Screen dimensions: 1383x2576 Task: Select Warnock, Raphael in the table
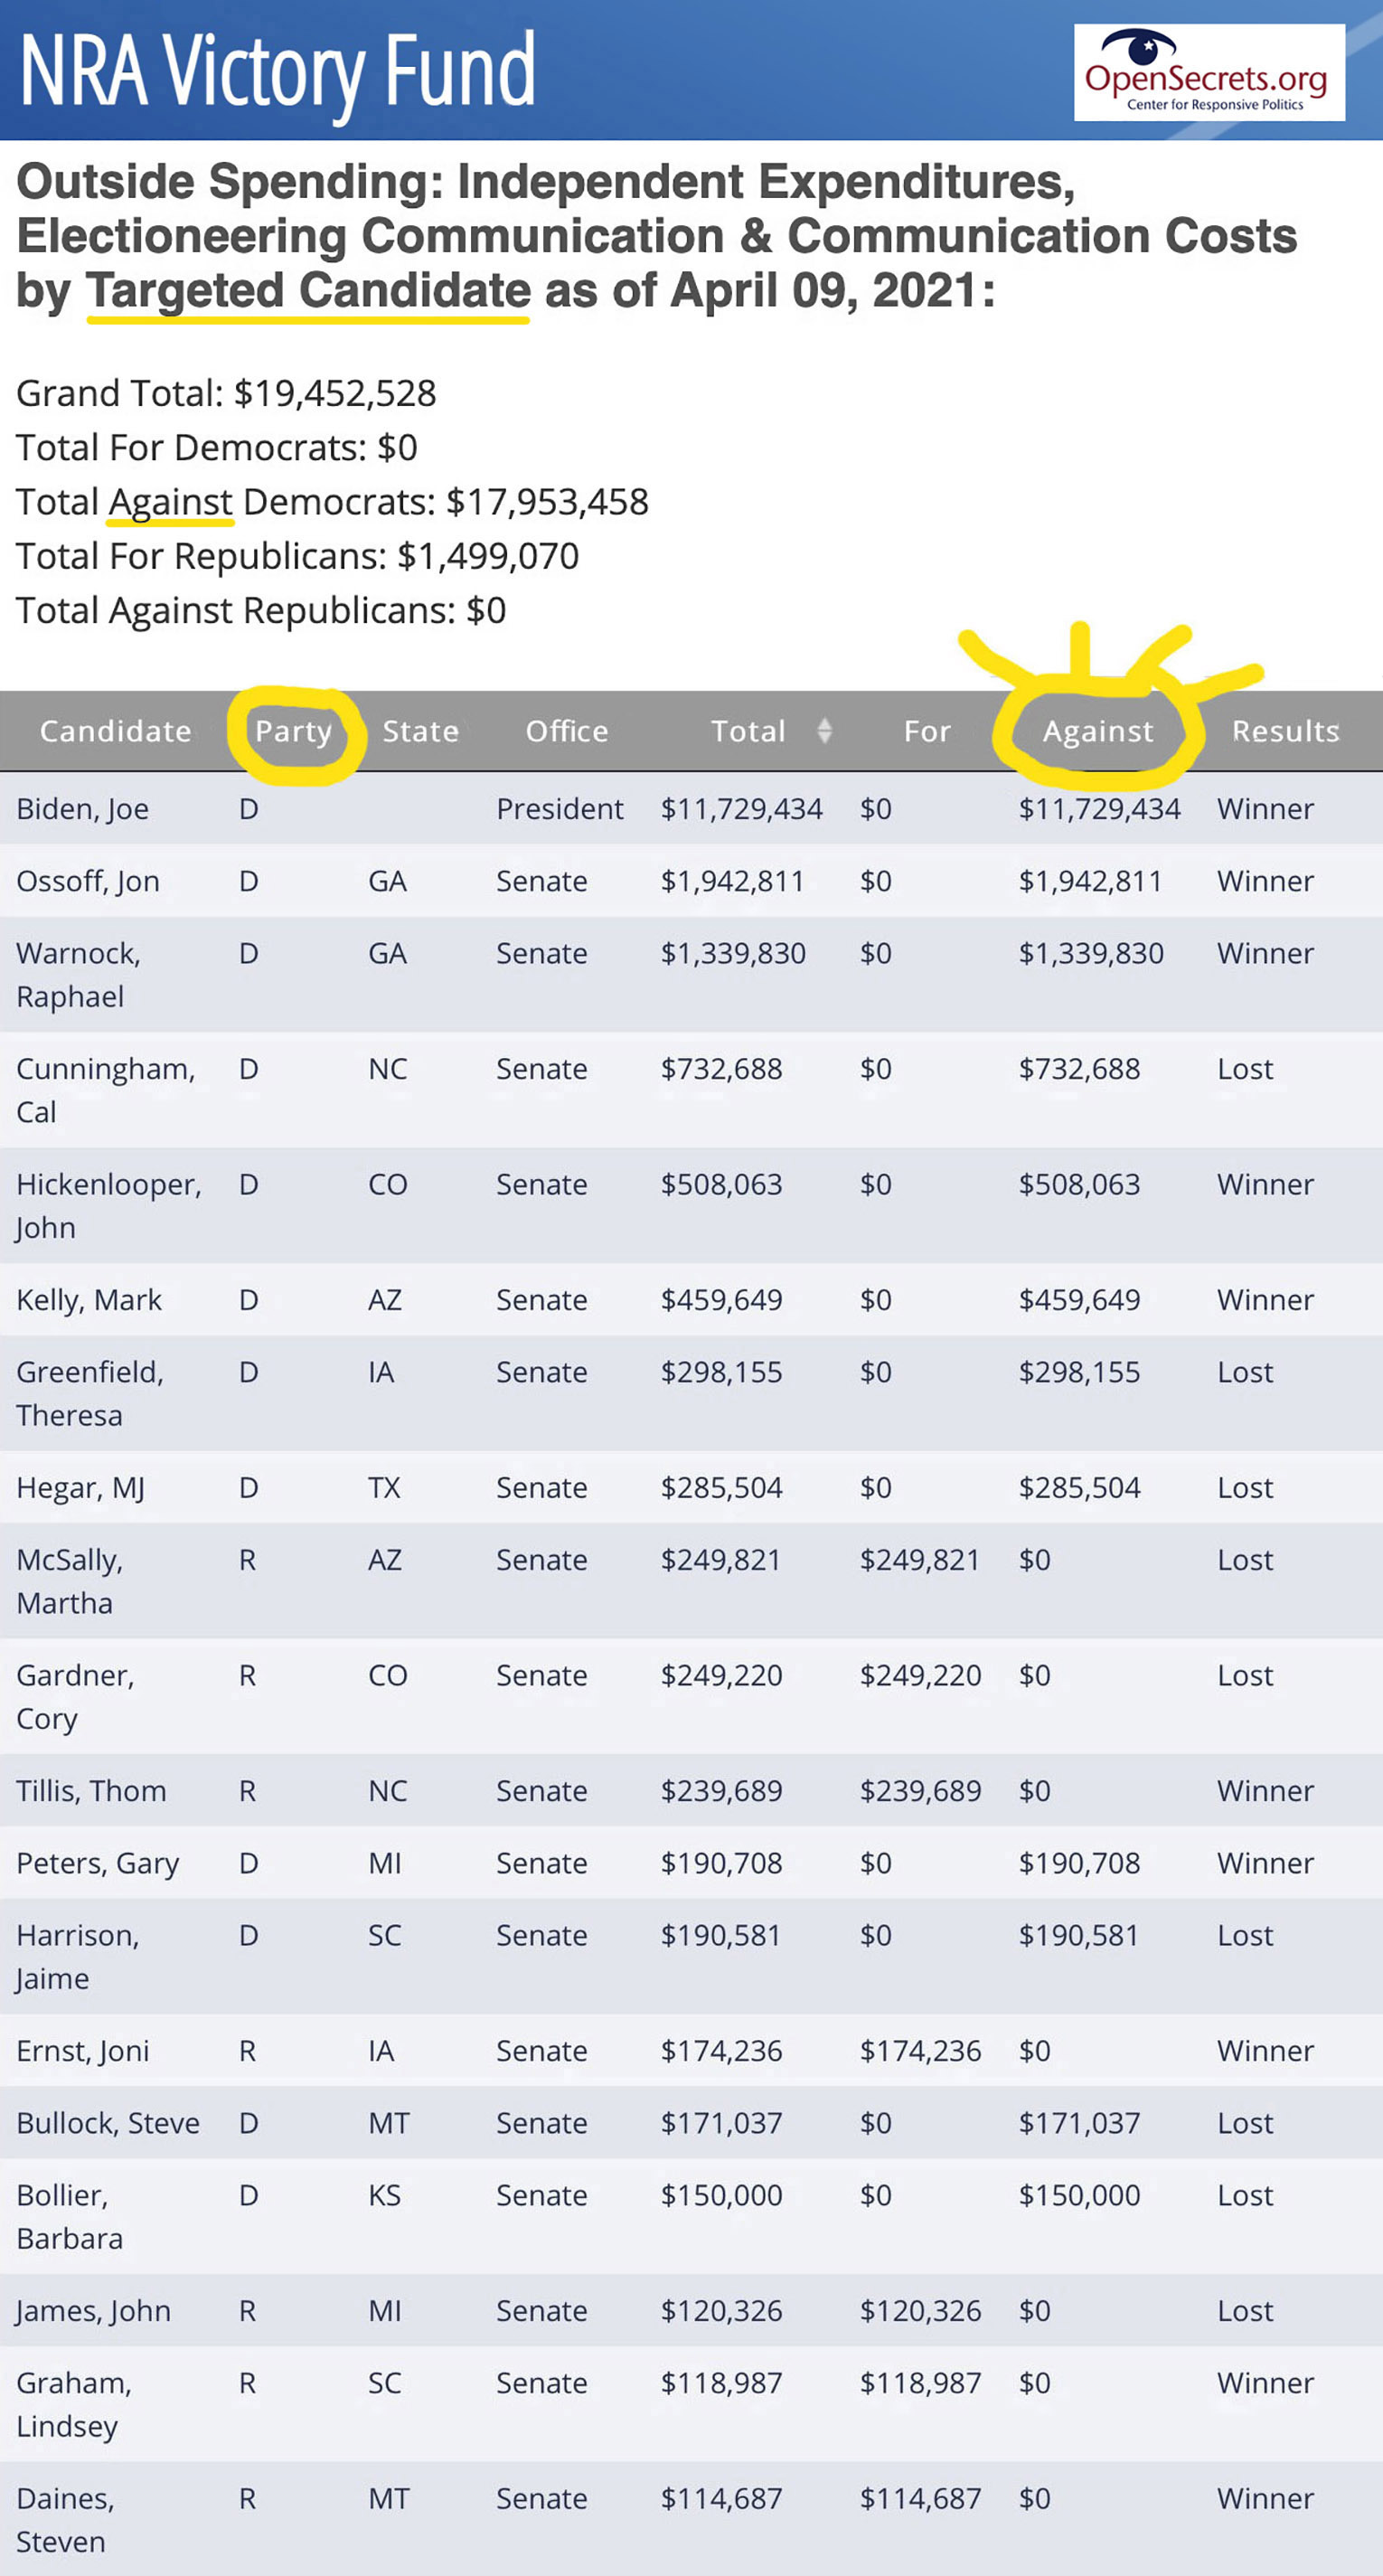pyautogui.click(x=78, y=975)
